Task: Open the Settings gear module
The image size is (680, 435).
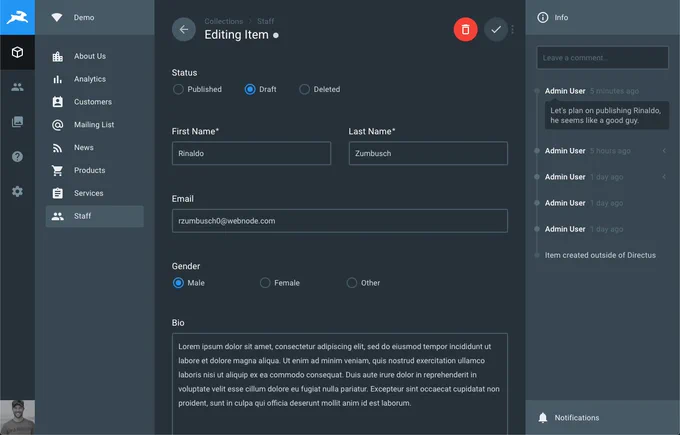Action: [x=17, y=191]
